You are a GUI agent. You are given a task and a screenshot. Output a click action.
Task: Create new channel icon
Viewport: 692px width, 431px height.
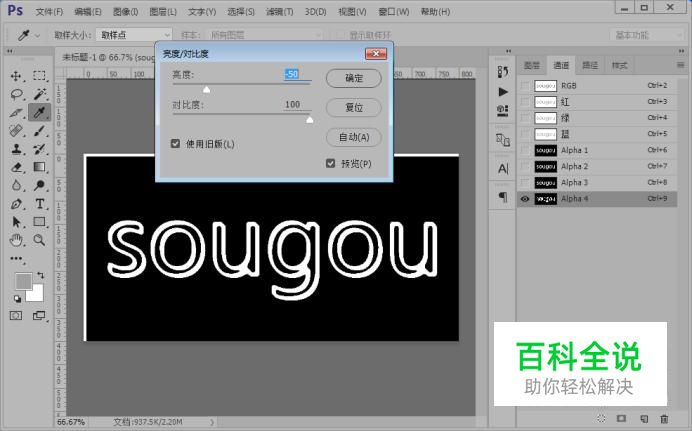click(x=643, y=418)
